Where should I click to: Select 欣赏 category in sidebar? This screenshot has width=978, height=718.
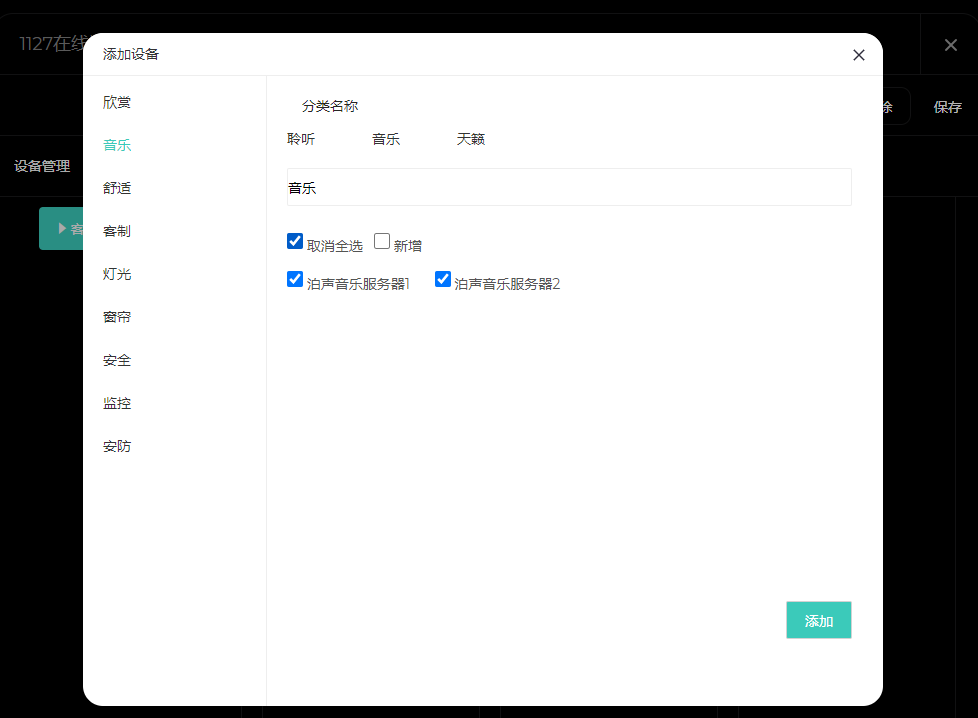pos(117,102)
